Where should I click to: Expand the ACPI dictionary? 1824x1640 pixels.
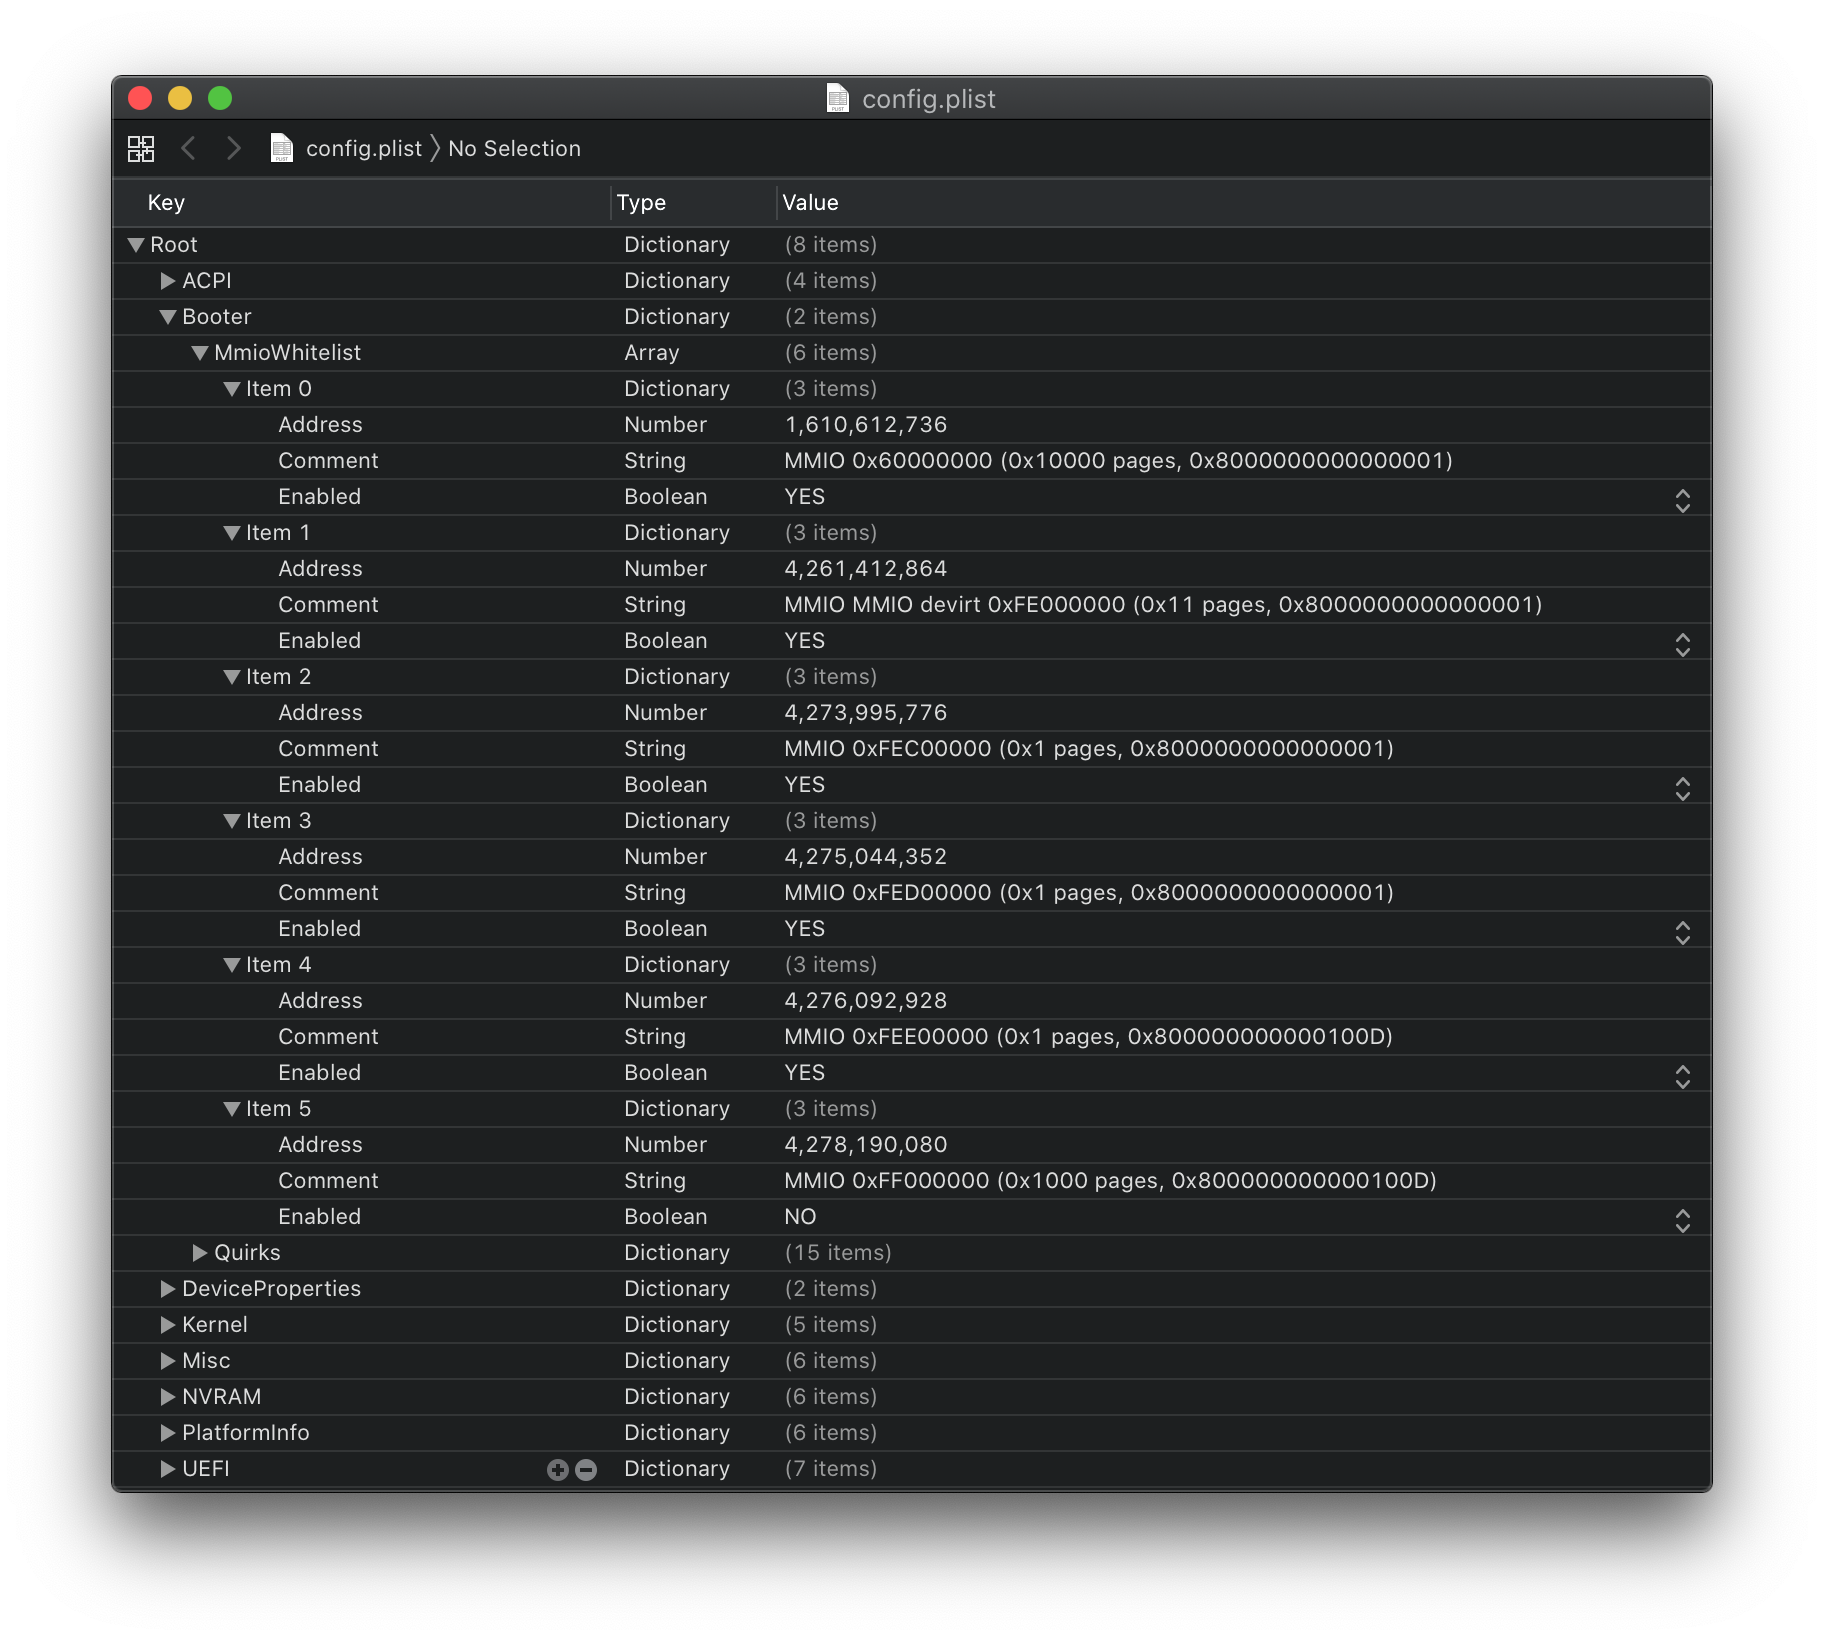168,281
